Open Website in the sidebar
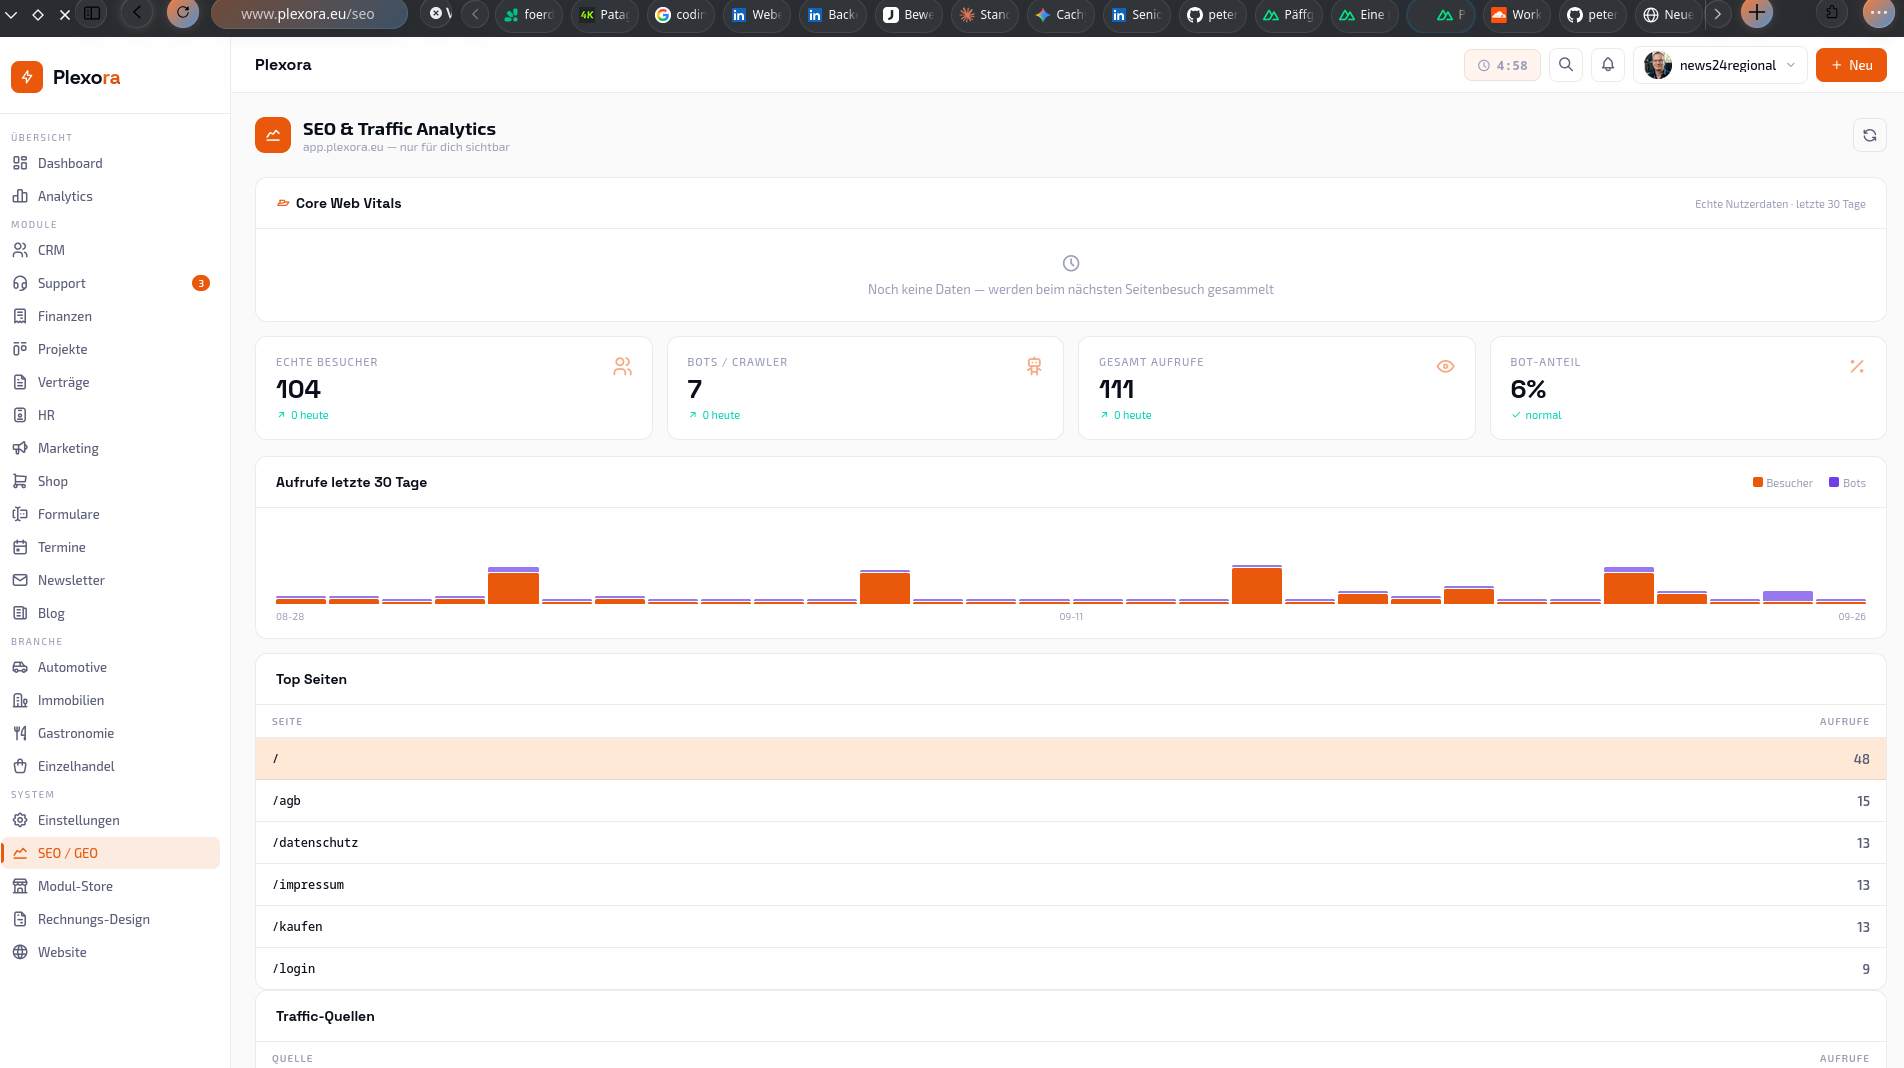The height and width of the screenshot is (1068, 1904). 110,952
